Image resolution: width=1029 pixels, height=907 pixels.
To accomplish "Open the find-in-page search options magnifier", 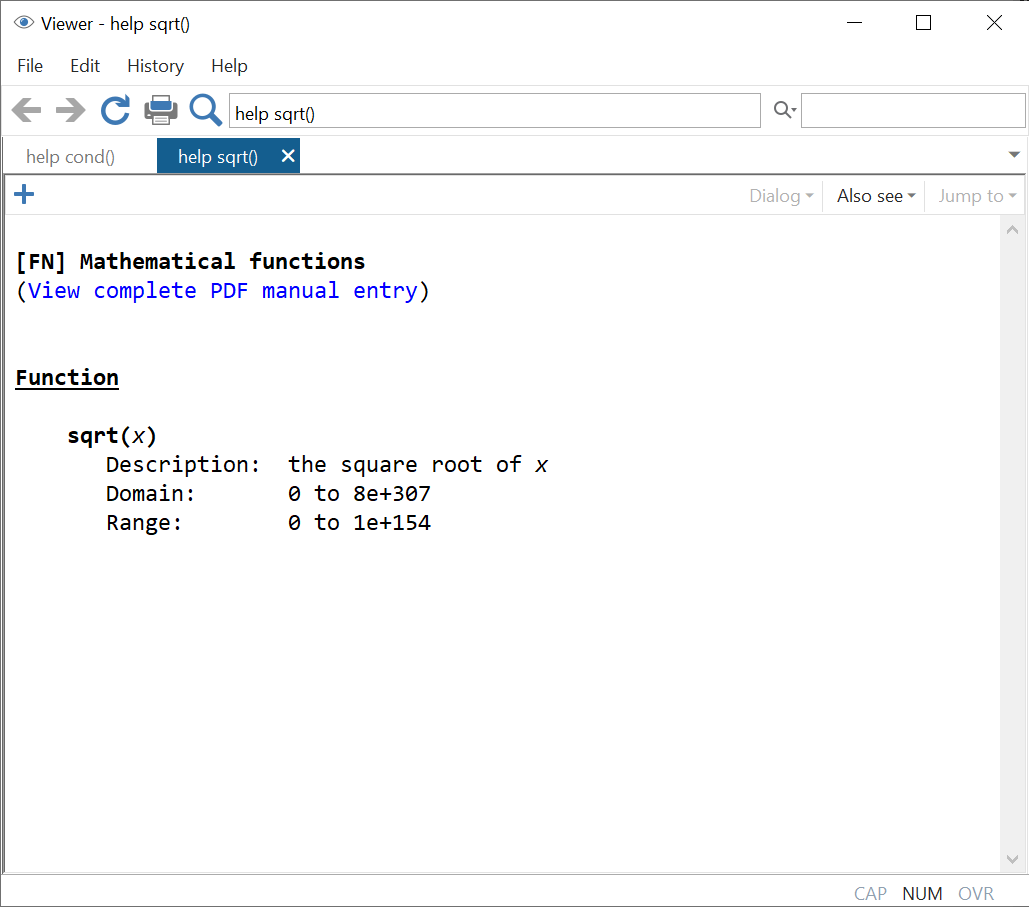I will [x=784, y=111].
